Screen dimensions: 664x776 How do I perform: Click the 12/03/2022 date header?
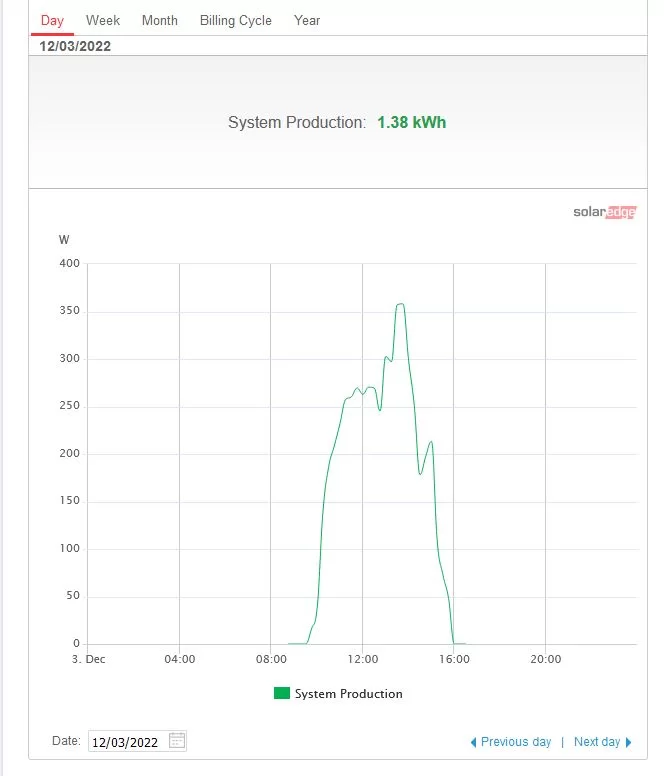(75, 46)
